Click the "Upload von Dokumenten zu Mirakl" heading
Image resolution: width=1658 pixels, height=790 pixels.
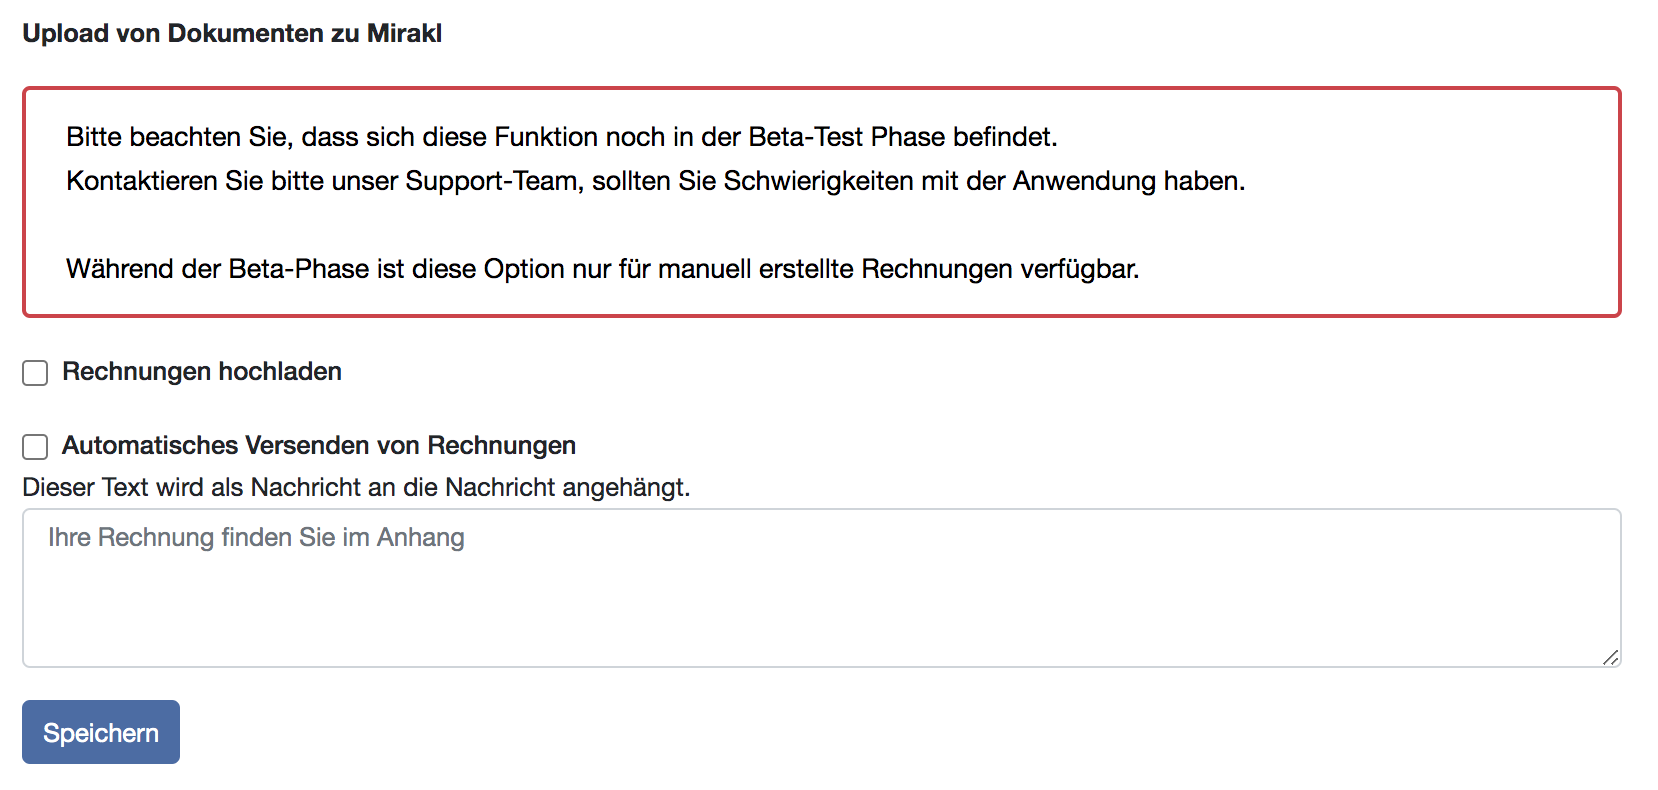tap(232, 34)
